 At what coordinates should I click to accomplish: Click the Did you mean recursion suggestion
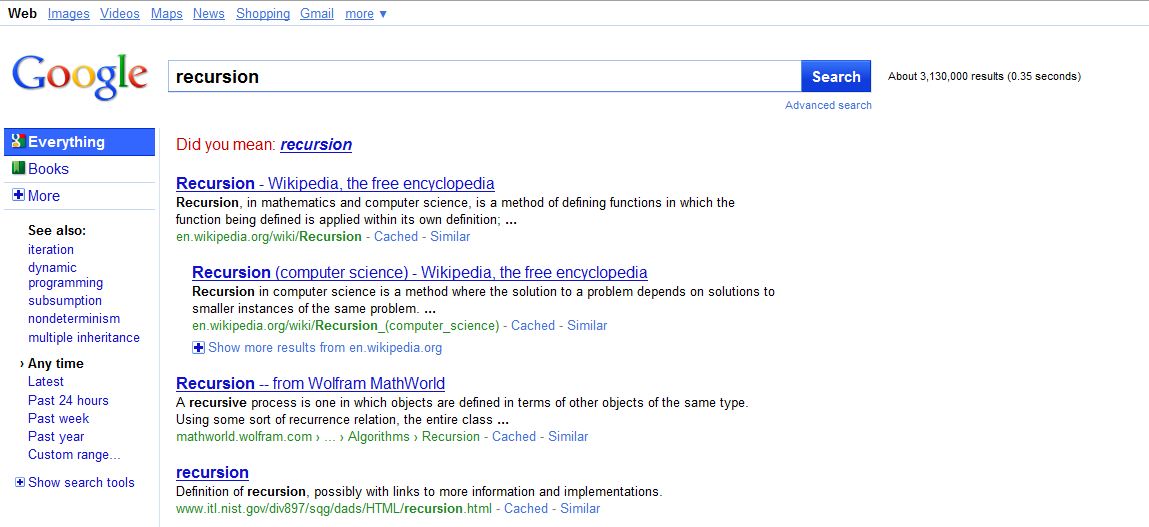316,144
